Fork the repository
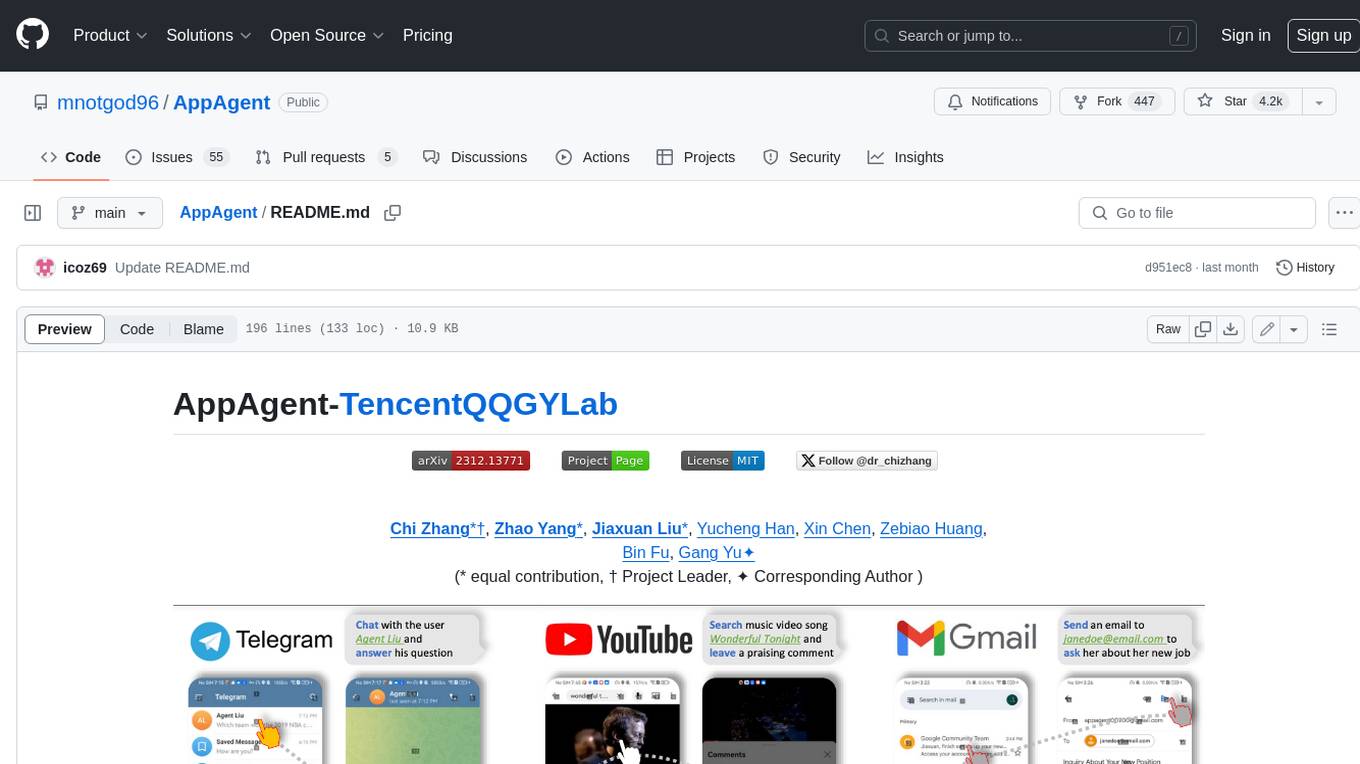 (x=1115, y=102)
